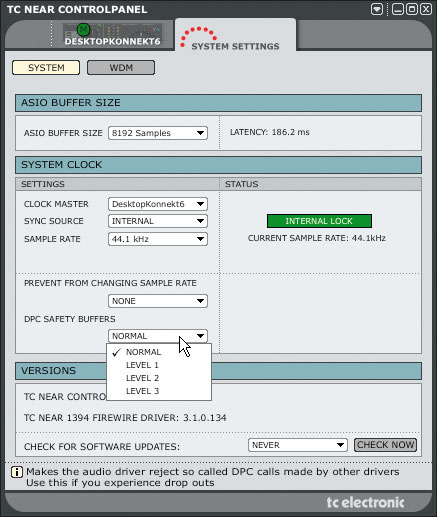Click the DPC Safety Buffers dropdown arrow
This screenshot has width=437, height=517.
200,336
